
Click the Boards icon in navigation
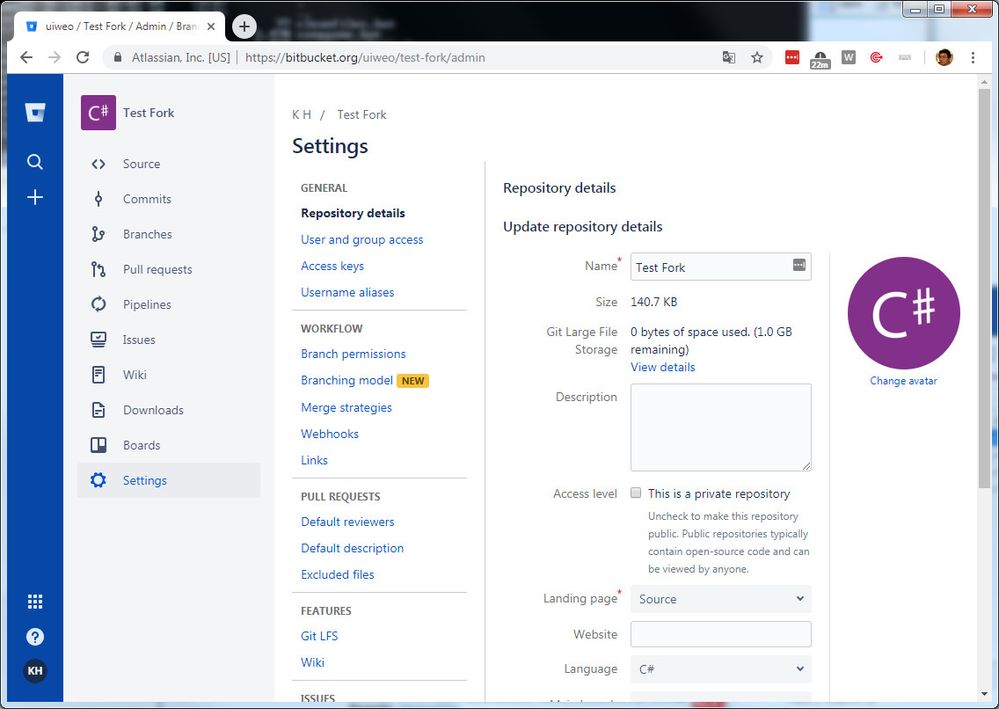point(98,445)
